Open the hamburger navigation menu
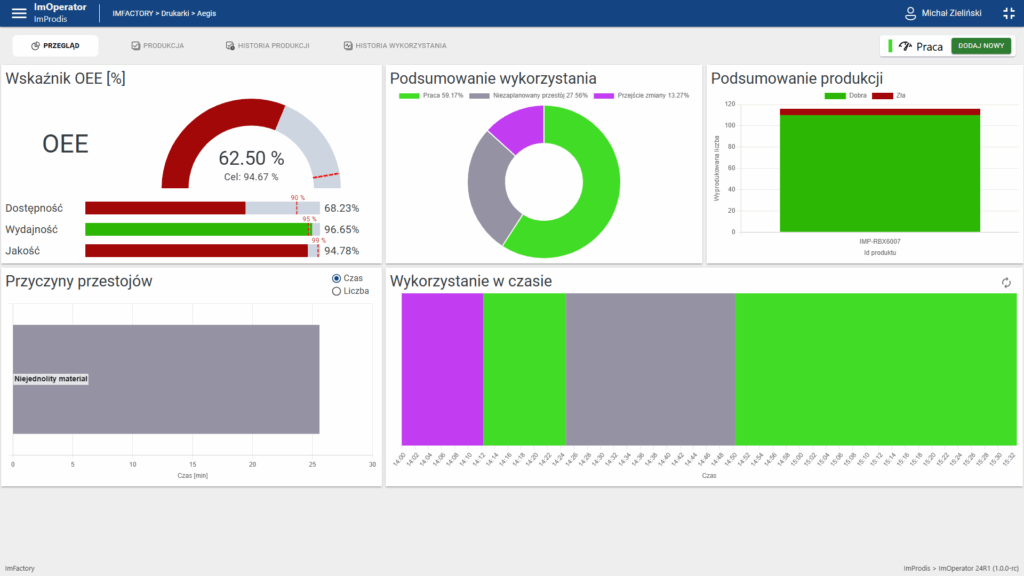Screen dimensions: 1024x576 click(x=19, y=13)
